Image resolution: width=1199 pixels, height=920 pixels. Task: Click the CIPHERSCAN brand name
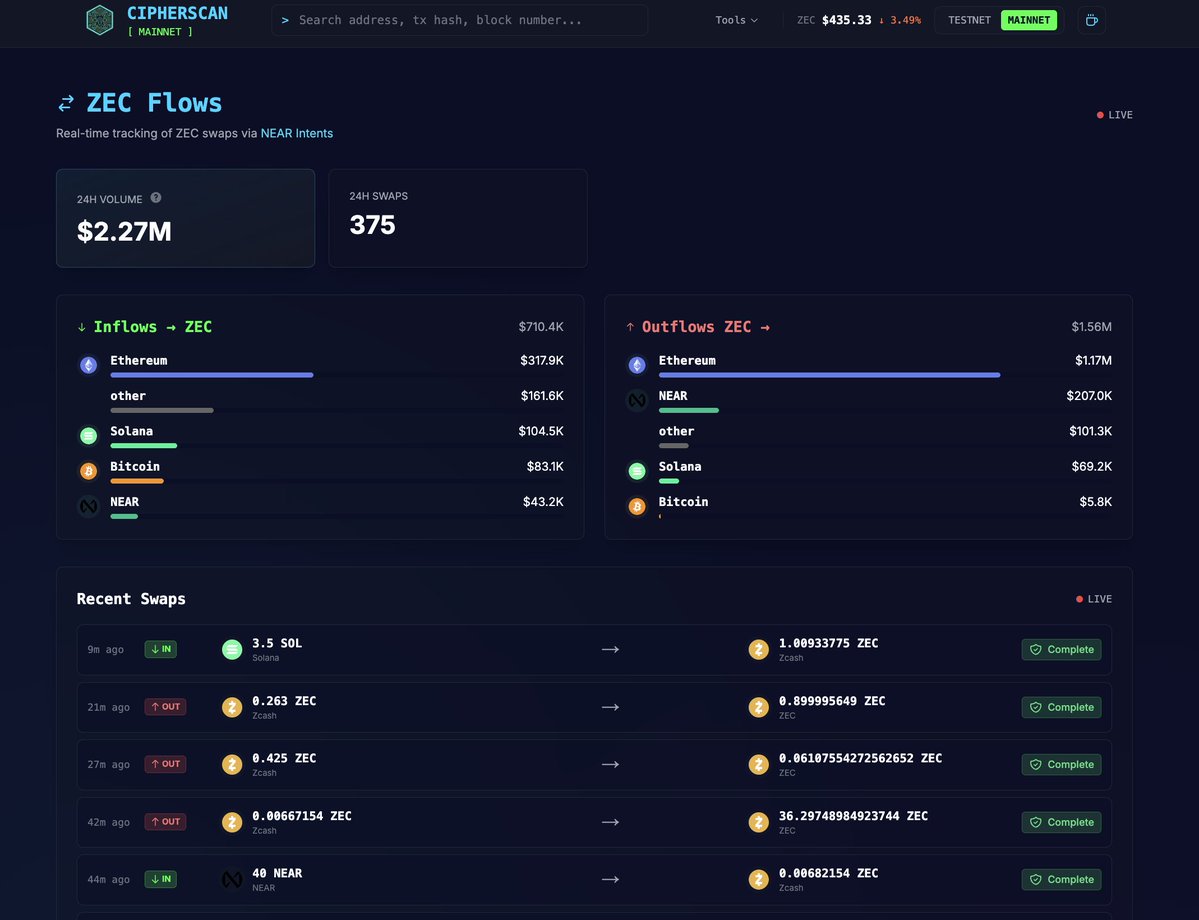click(x=177, y=13)
